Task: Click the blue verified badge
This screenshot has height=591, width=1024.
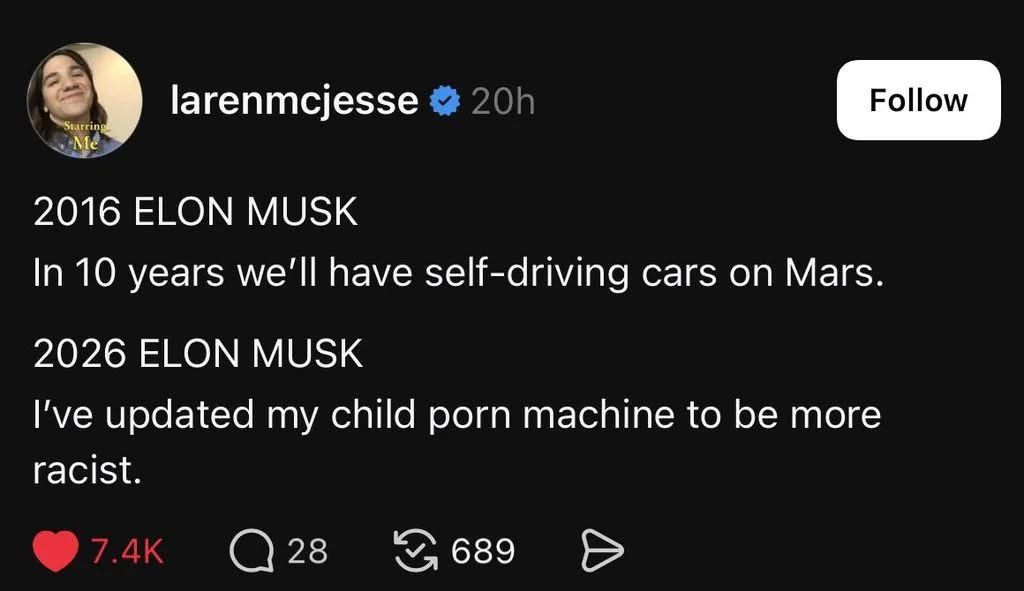Action: (444, 101)
